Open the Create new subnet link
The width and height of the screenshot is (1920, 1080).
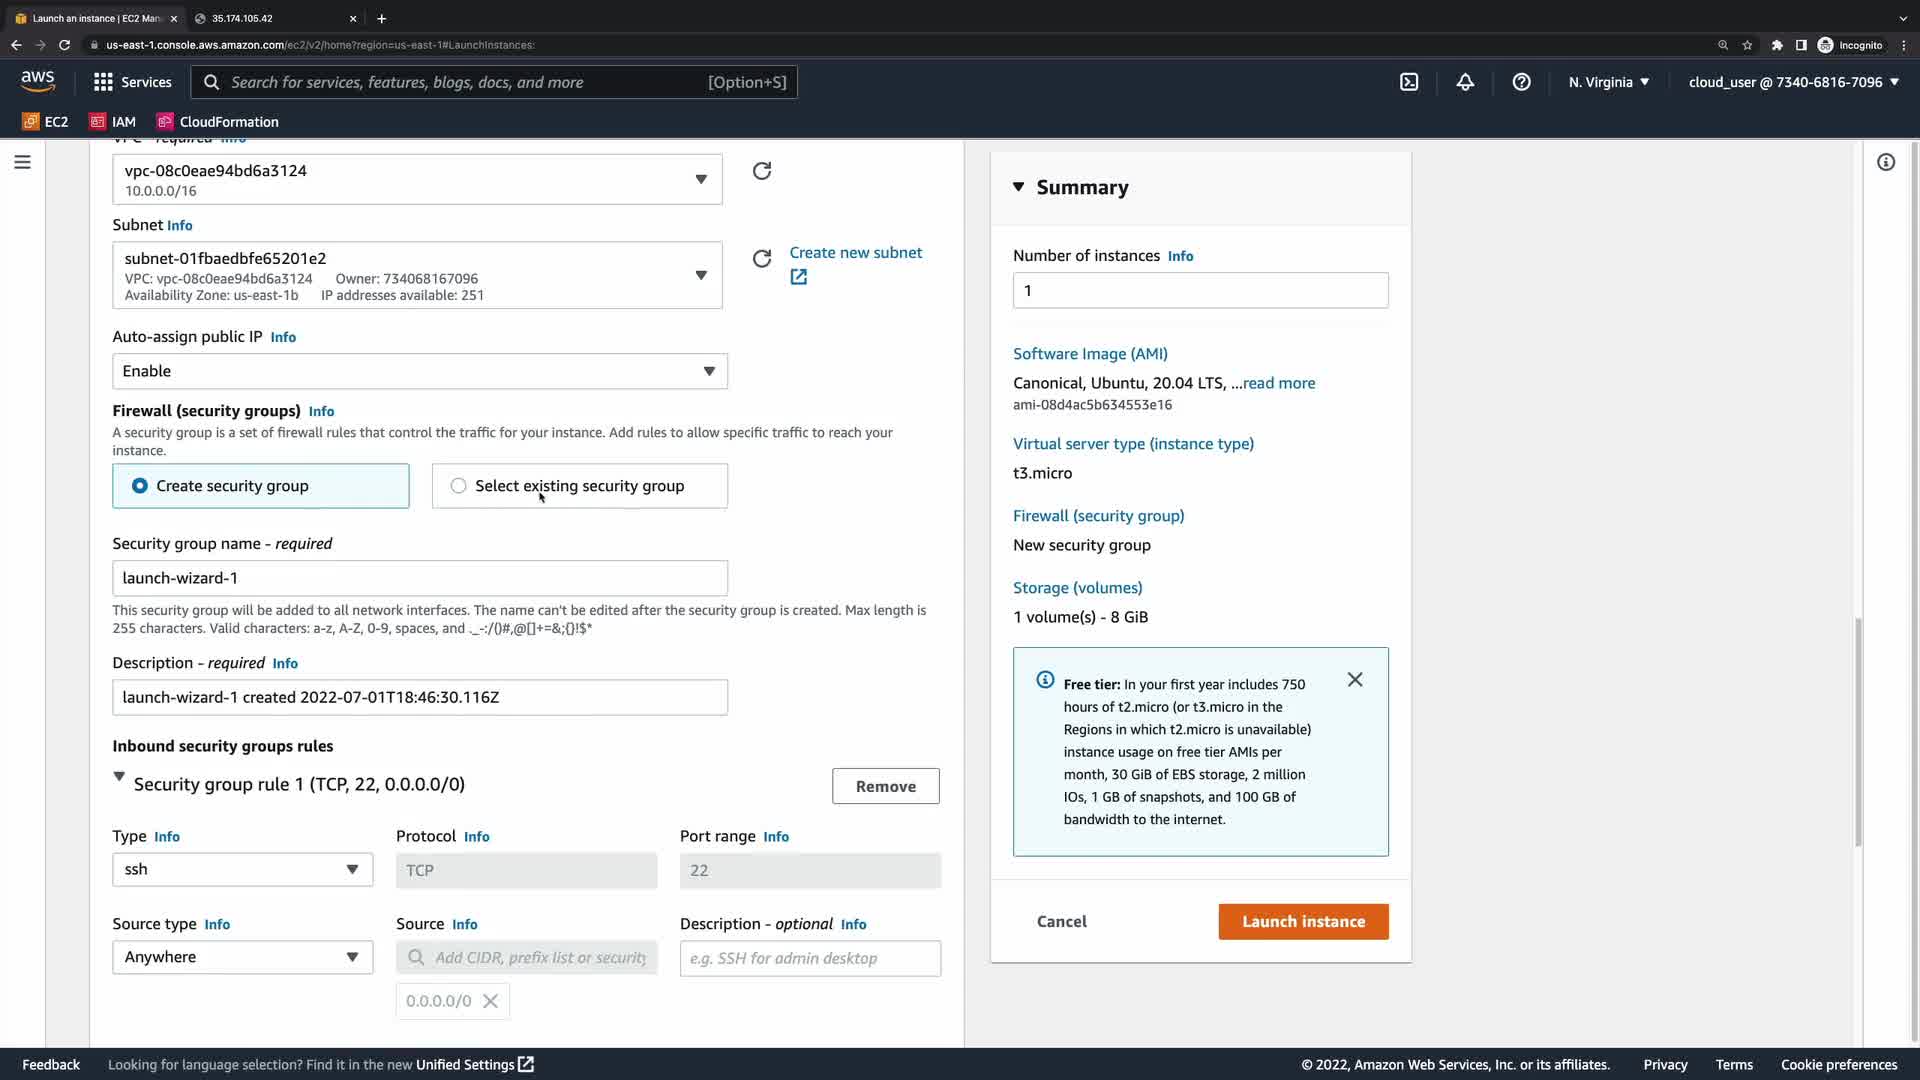click(x=855, y=253)
